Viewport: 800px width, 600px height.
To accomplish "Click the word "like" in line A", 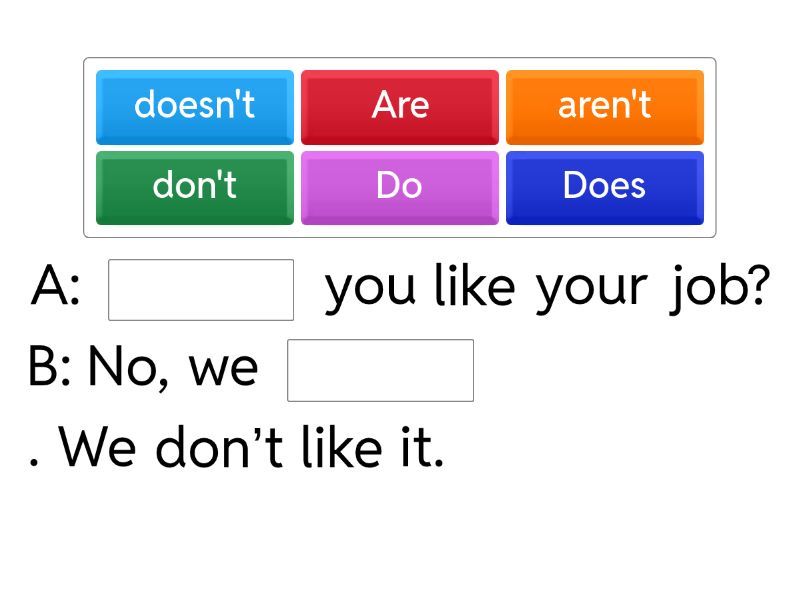I will pyautogui.click(x=474, y=288).
